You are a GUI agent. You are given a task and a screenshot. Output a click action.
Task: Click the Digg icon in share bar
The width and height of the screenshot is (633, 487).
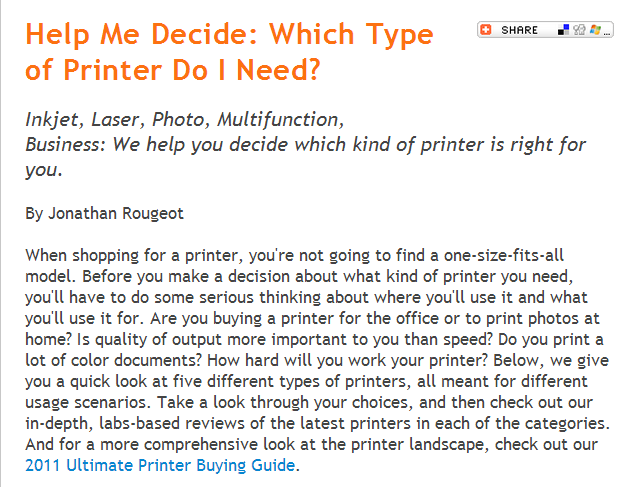tap(579, 30)
